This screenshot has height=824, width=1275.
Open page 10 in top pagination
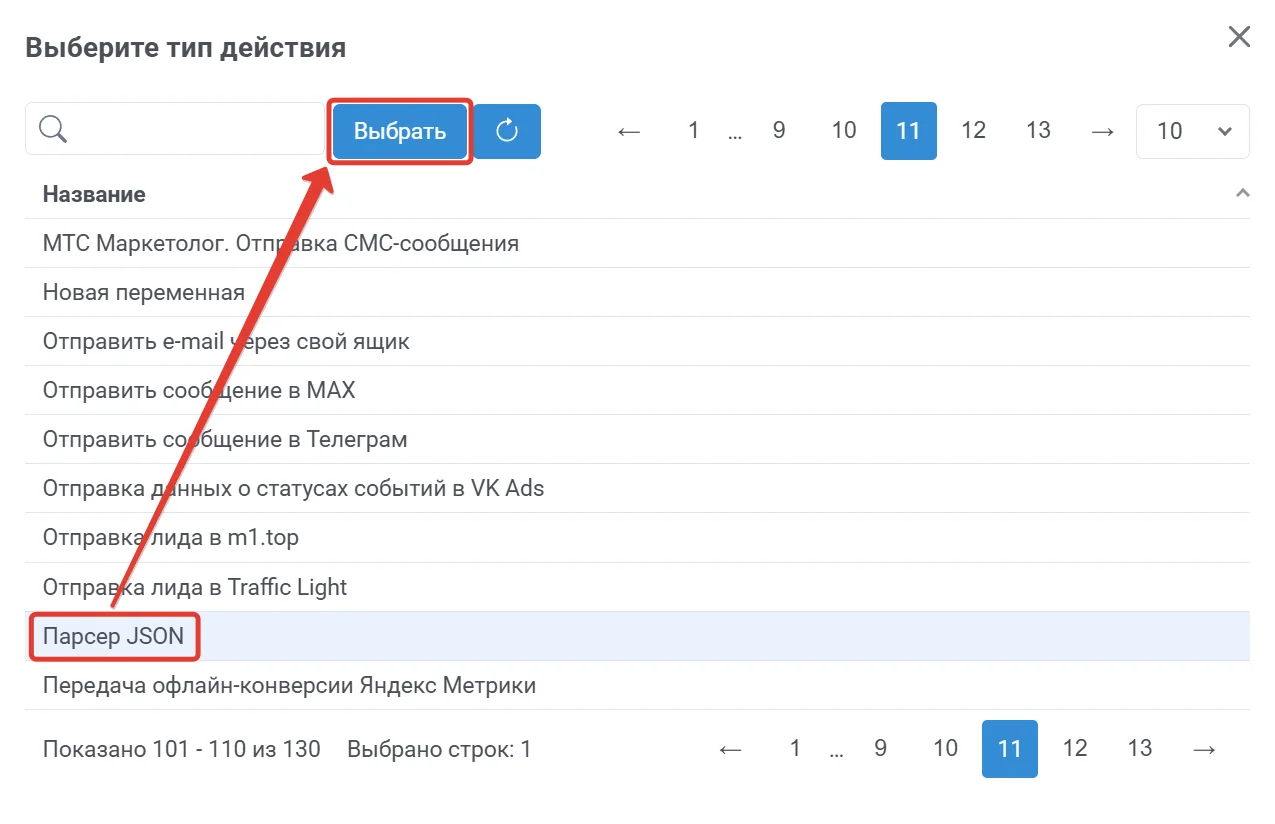point(844,131)
